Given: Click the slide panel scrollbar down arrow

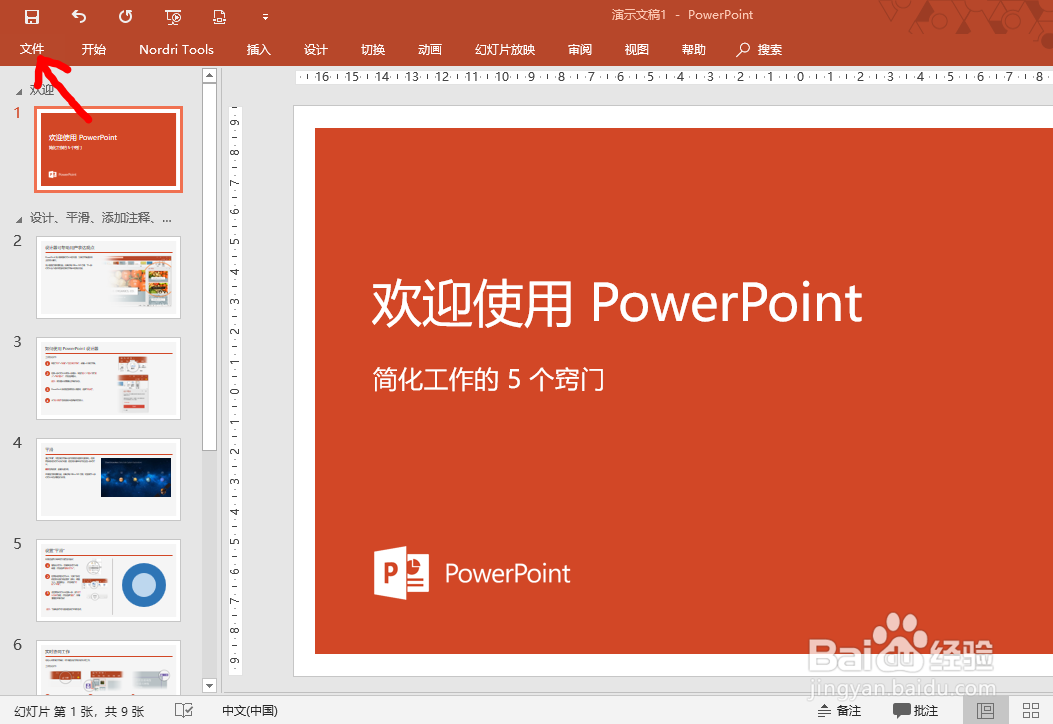Looking at the screenshot, I should pyautogui.click(x=209, y=686).
